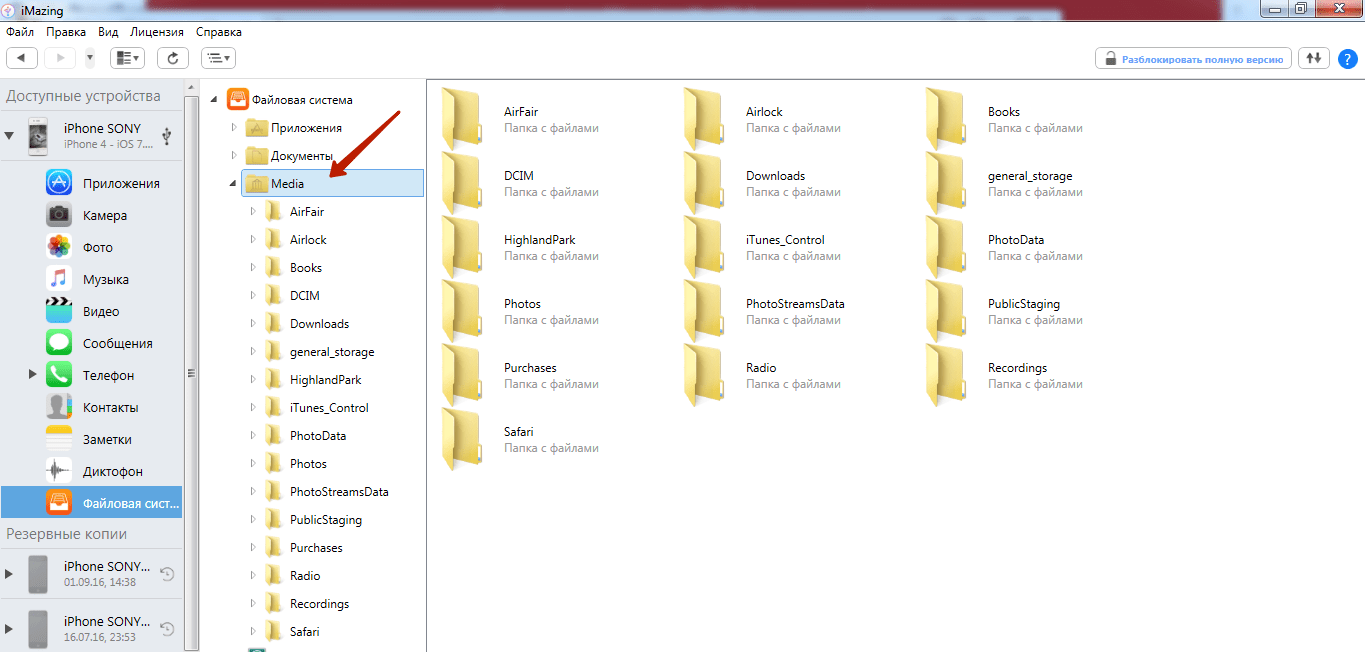This screenshot has height=652, width=1365.
Task: Open the Music (Музыка) sidebar icon
Action: [59, 279]
